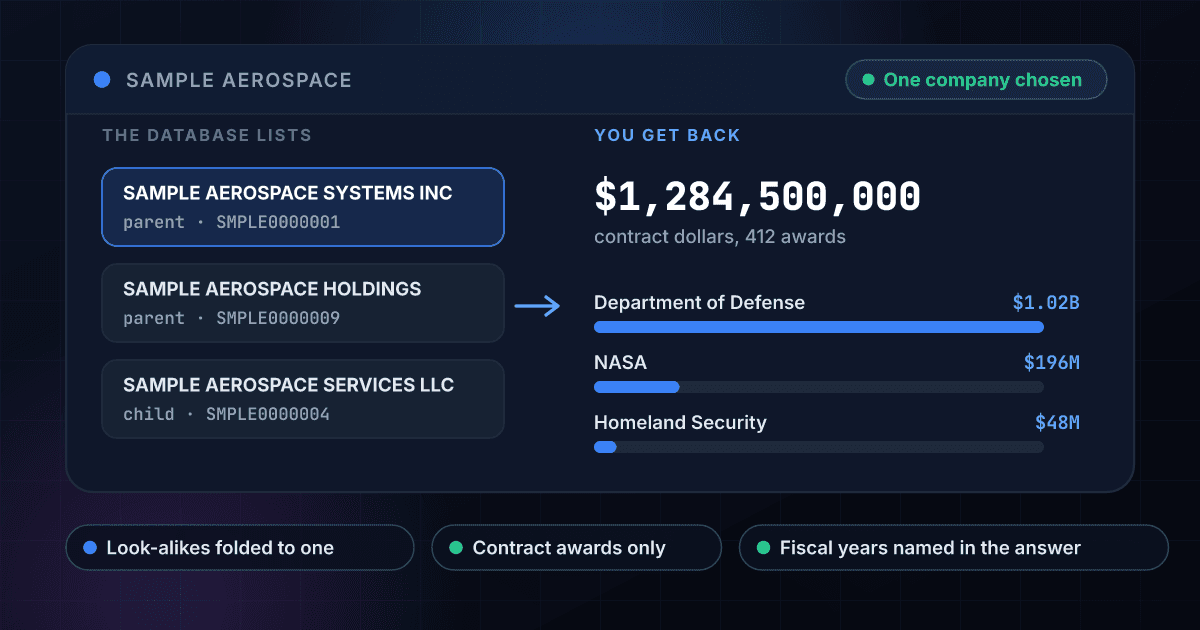Screen dimensions: 1200x630
Task: Click the Homeland Security label
Action: tap(680, 422)
